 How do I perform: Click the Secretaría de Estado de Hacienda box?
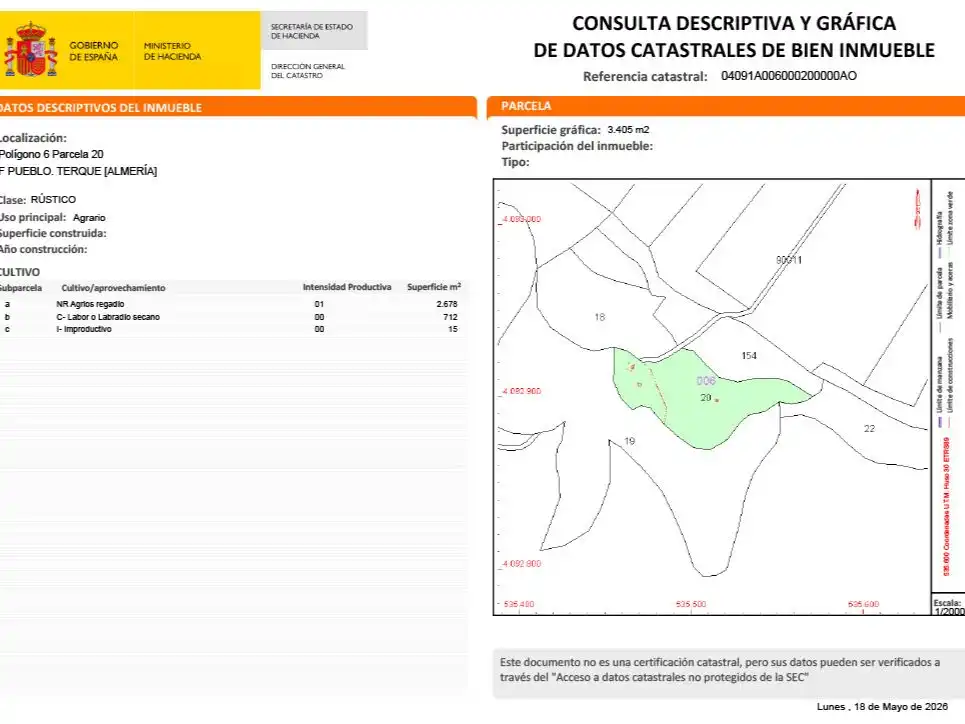[314, 31]
